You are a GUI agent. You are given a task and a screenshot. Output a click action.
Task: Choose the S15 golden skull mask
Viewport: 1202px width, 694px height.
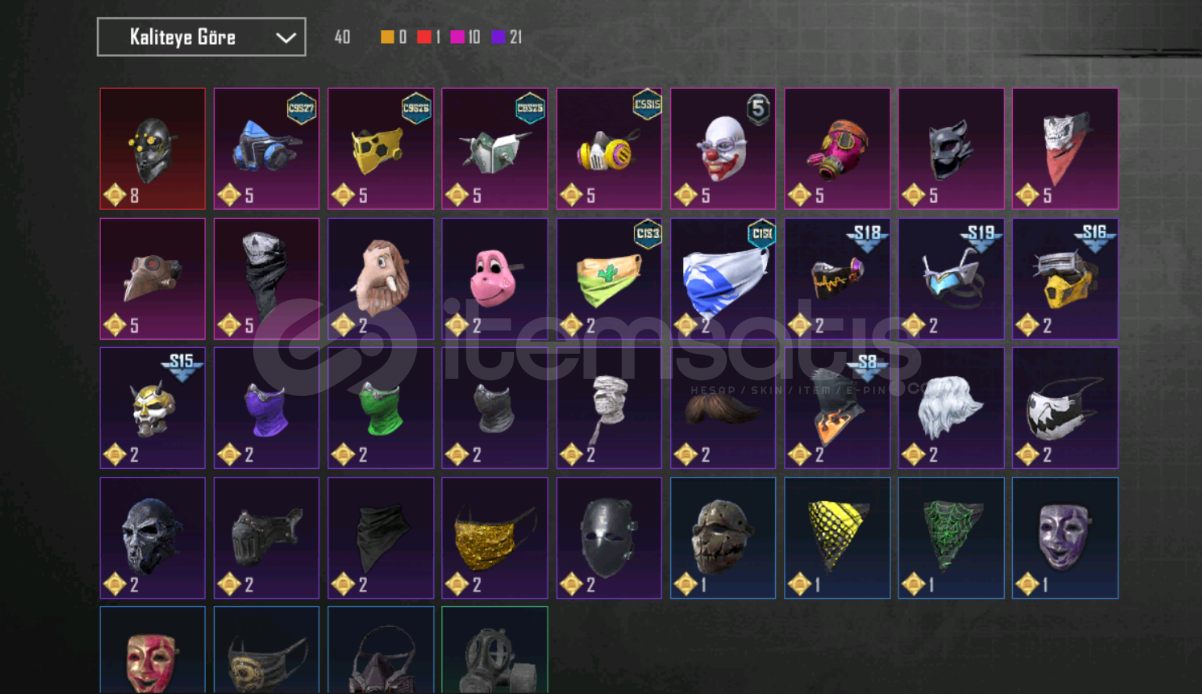pos(152,408)
